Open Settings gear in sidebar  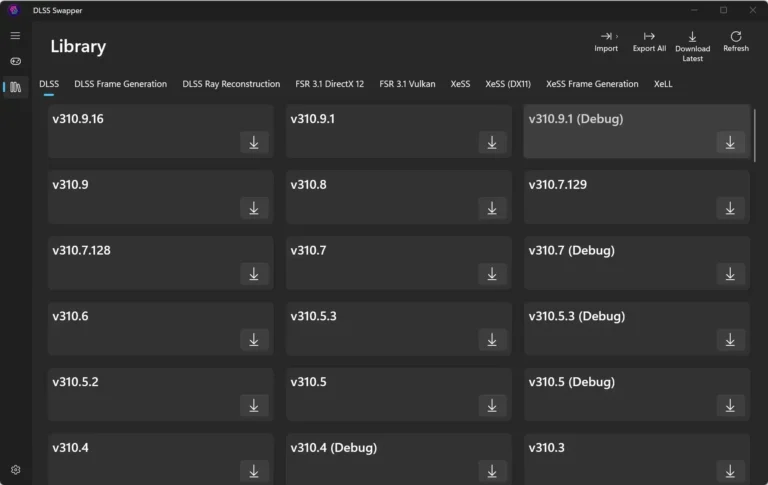click(15, 470)
